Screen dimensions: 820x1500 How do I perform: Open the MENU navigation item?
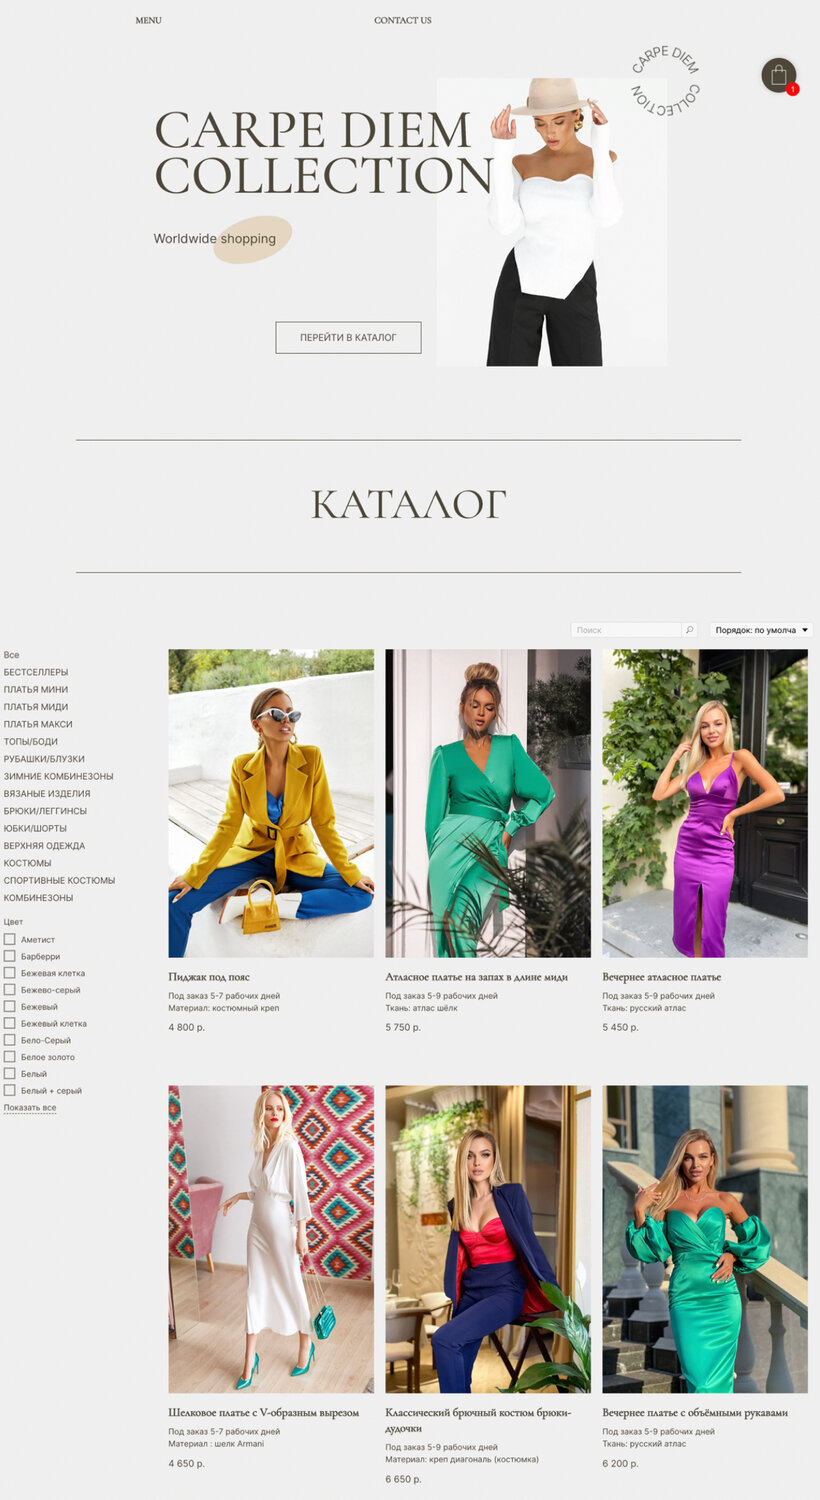[x=148, y=20]
